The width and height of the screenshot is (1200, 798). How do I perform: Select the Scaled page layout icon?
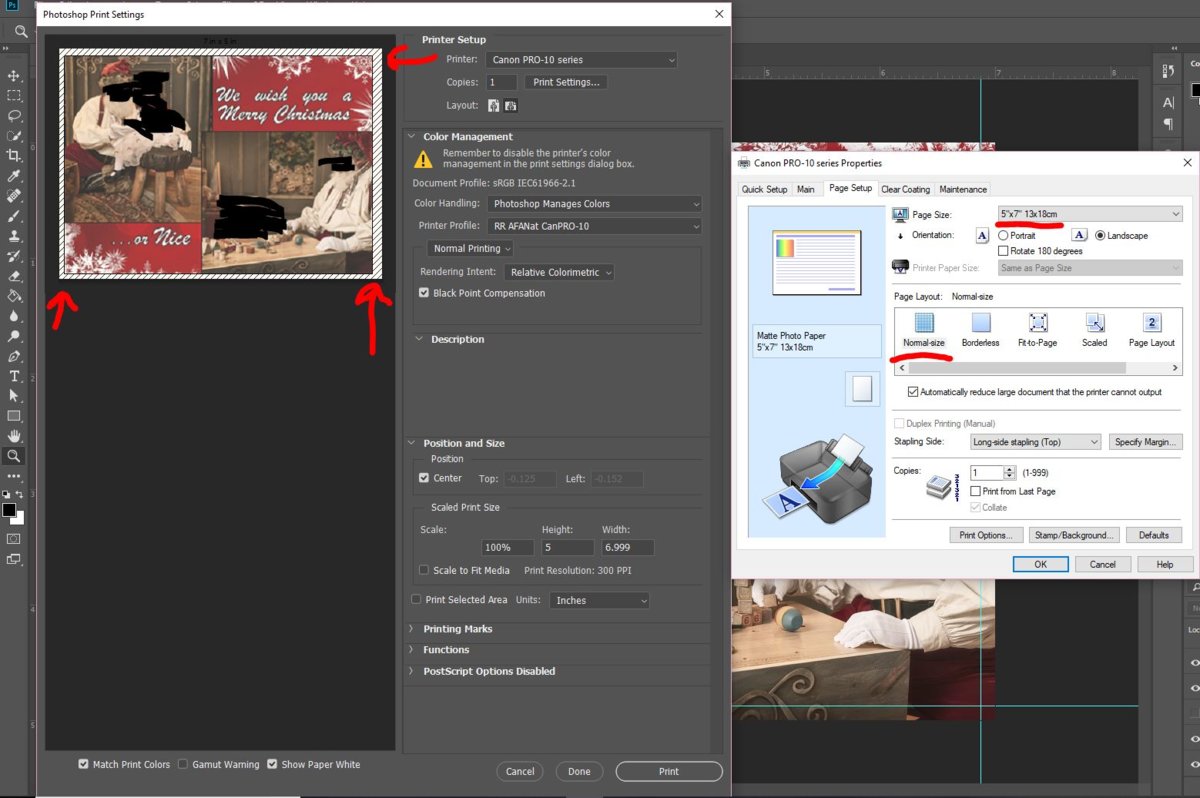[1094, 323]
